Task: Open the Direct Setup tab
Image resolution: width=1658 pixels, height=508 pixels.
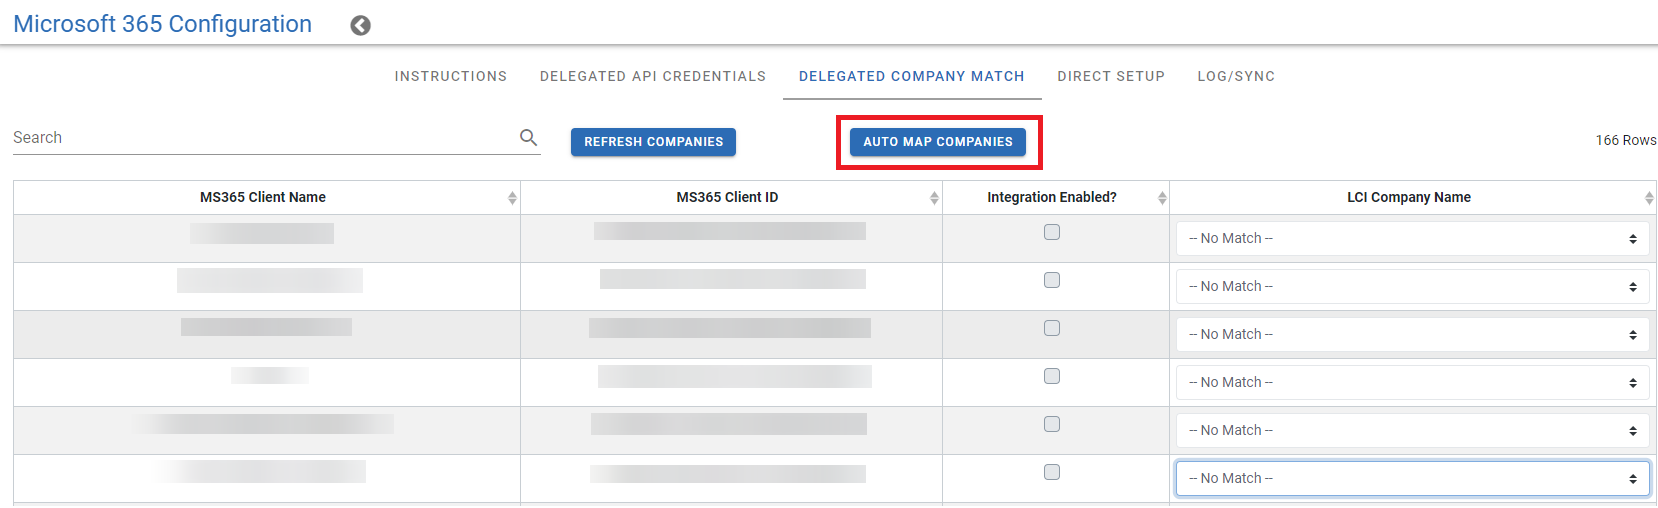Action: point(1111,76)
